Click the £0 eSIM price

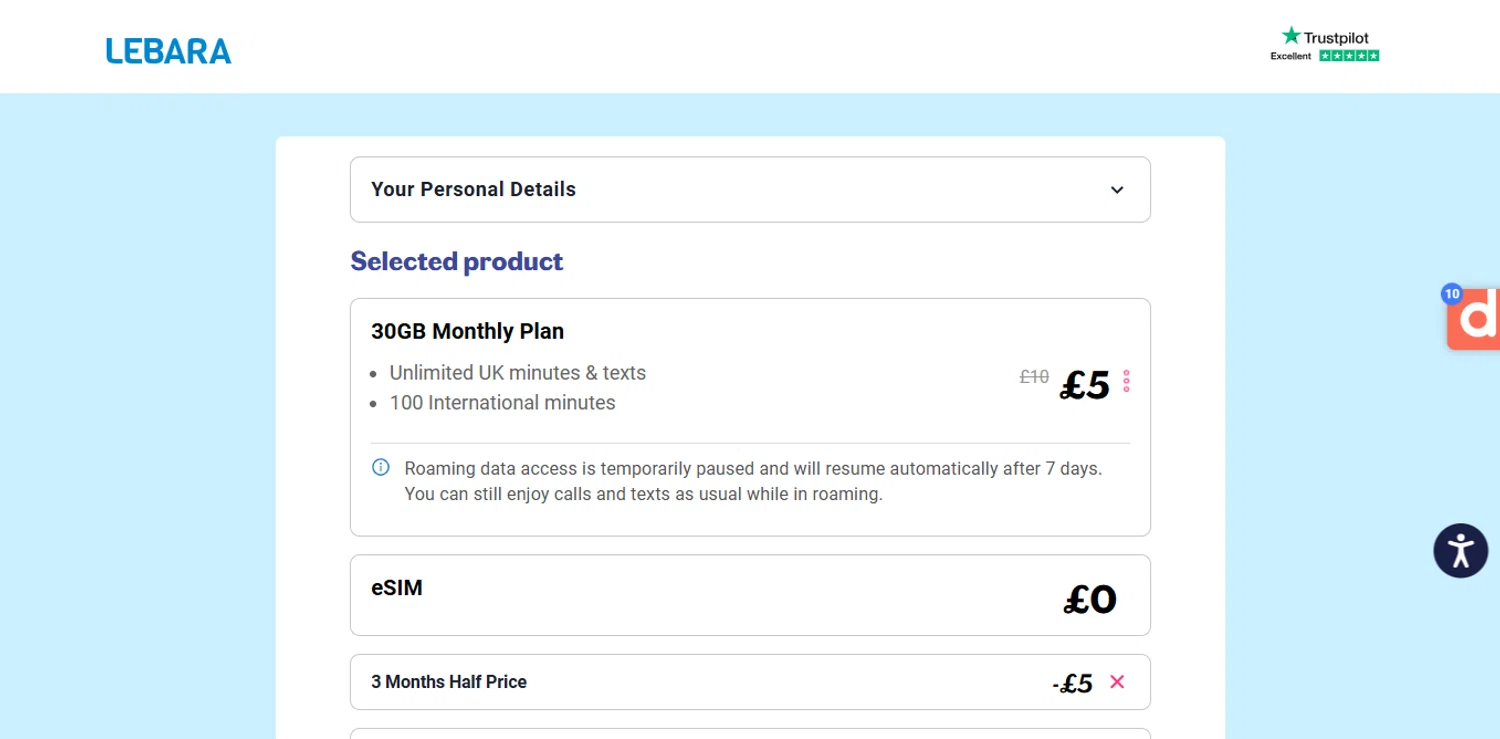[1090, 600]
